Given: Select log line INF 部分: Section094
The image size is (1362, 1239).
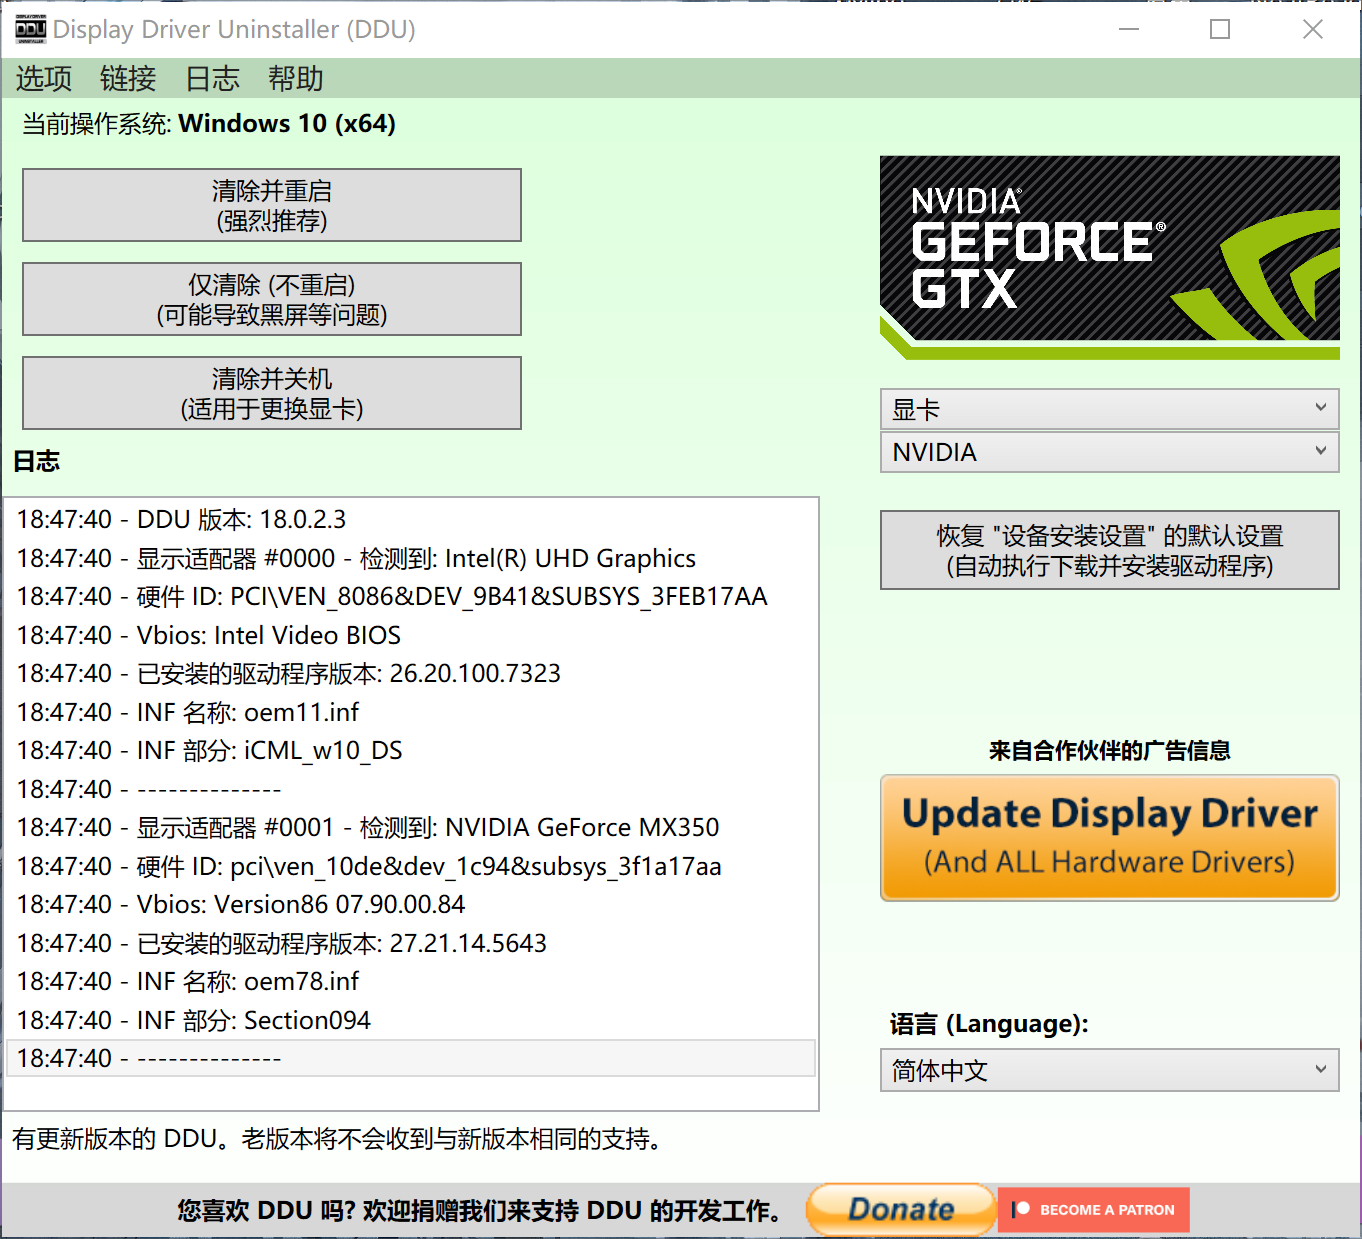Looking at the screenshot, I should [411, 1020].
